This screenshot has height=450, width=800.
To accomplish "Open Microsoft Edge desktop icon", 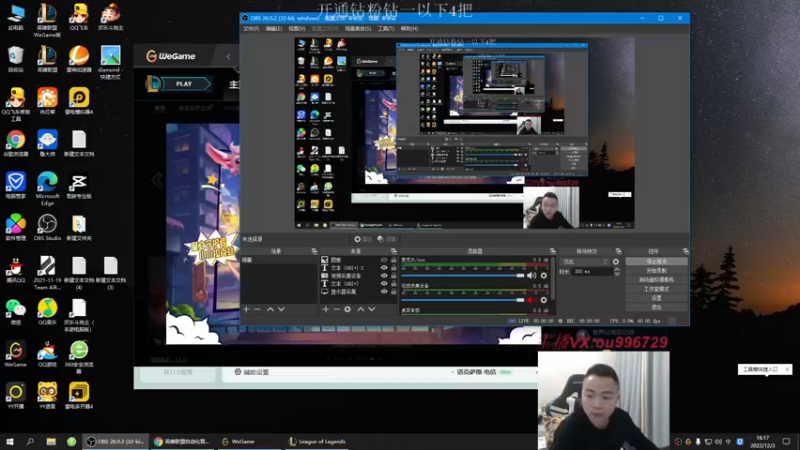I will (x=47, y=188).
